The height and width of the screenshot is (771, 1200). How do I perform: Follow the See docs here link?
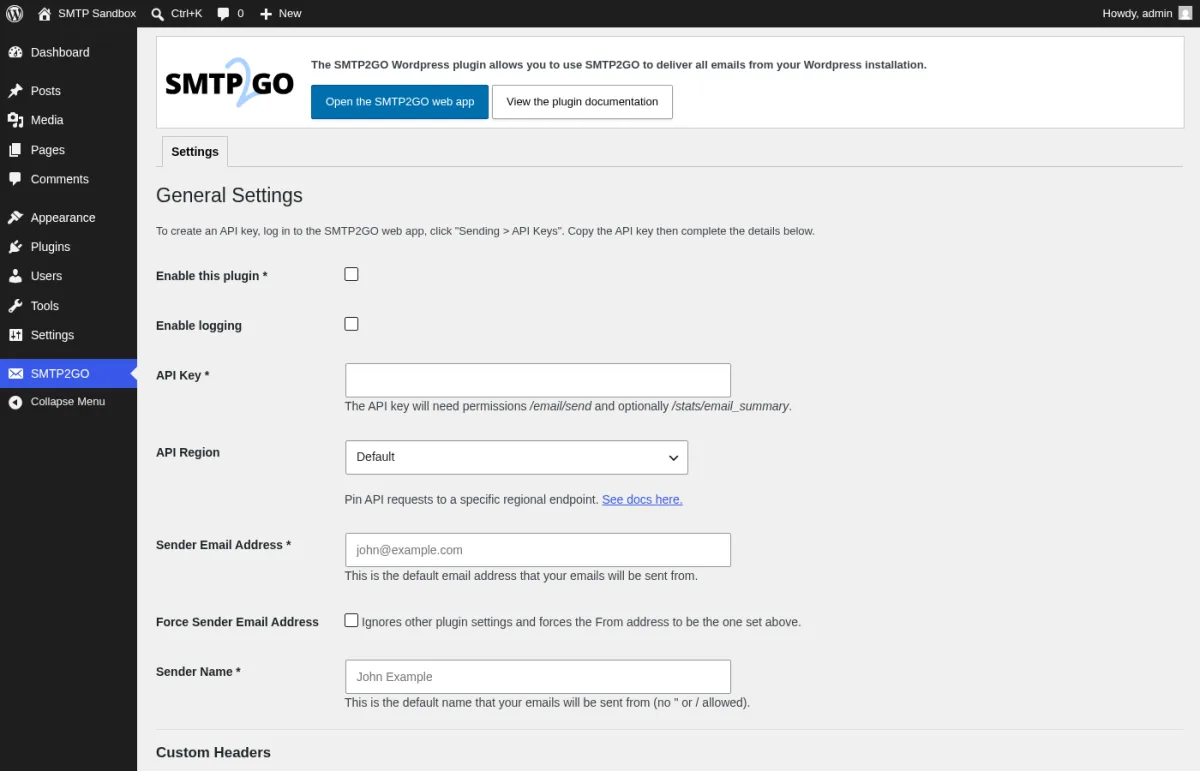(x=642, y=499)
